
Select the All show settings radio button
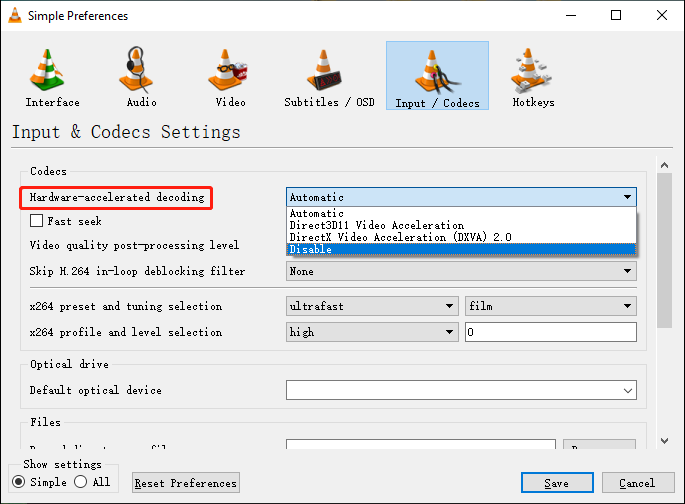coord(80,482)
